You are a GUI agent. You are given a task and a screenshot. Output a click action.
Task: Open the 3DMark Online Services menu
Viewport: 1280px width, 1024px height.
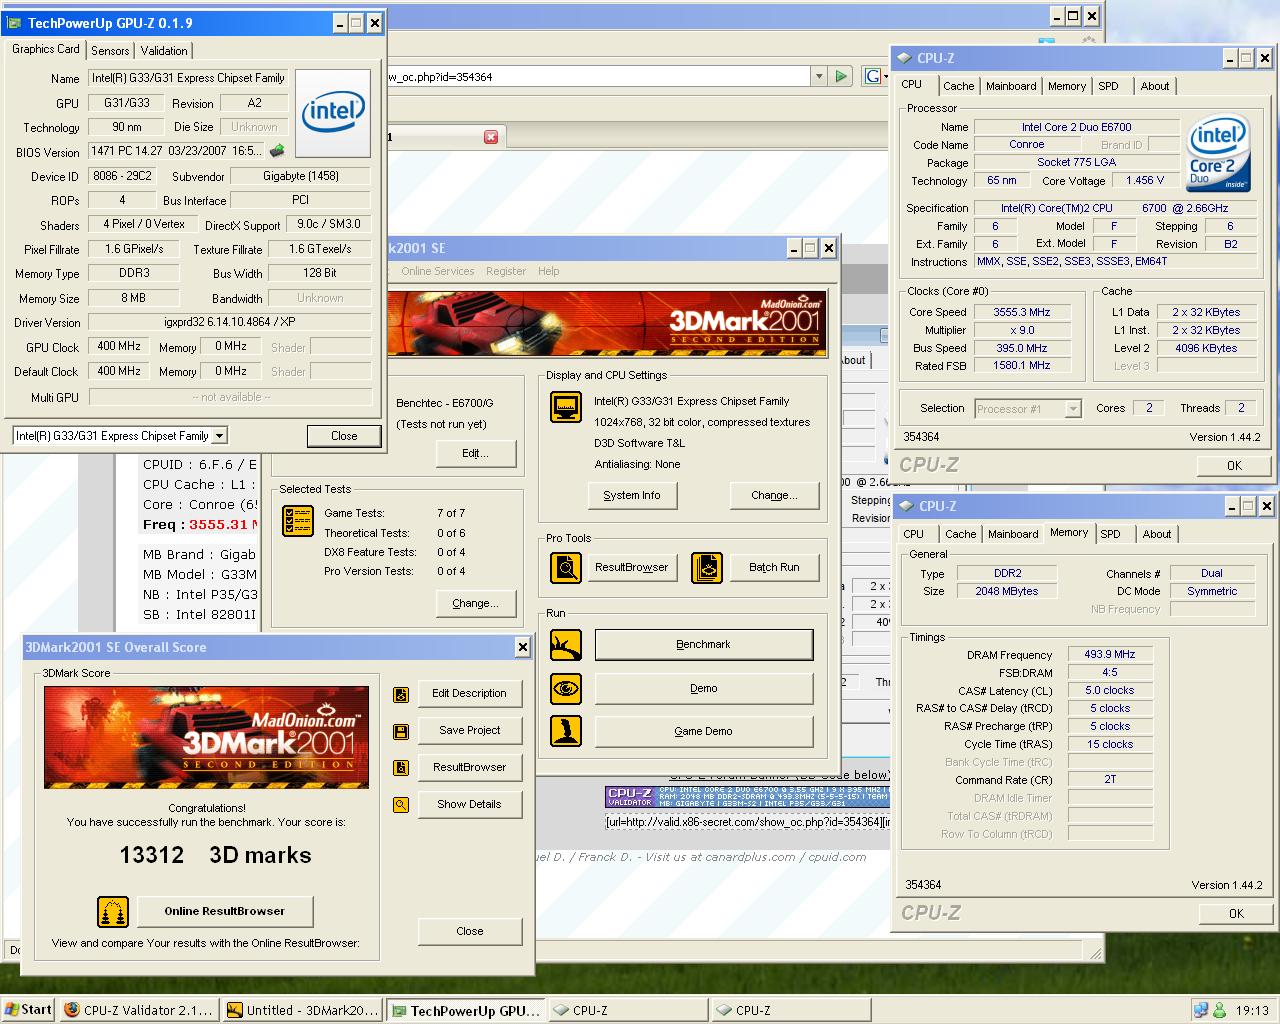point(437,271)
